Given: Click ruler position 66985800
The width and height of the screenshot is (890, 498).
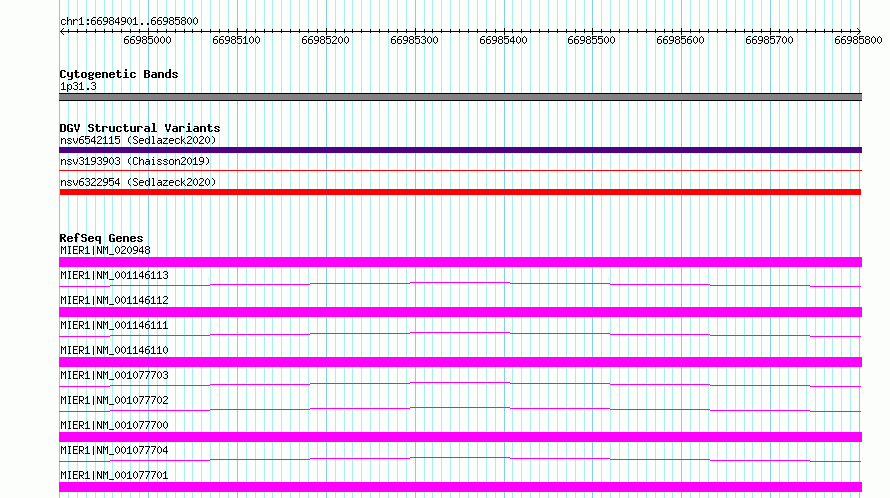Looking at the screenshot, I should (x=858, y=40).
